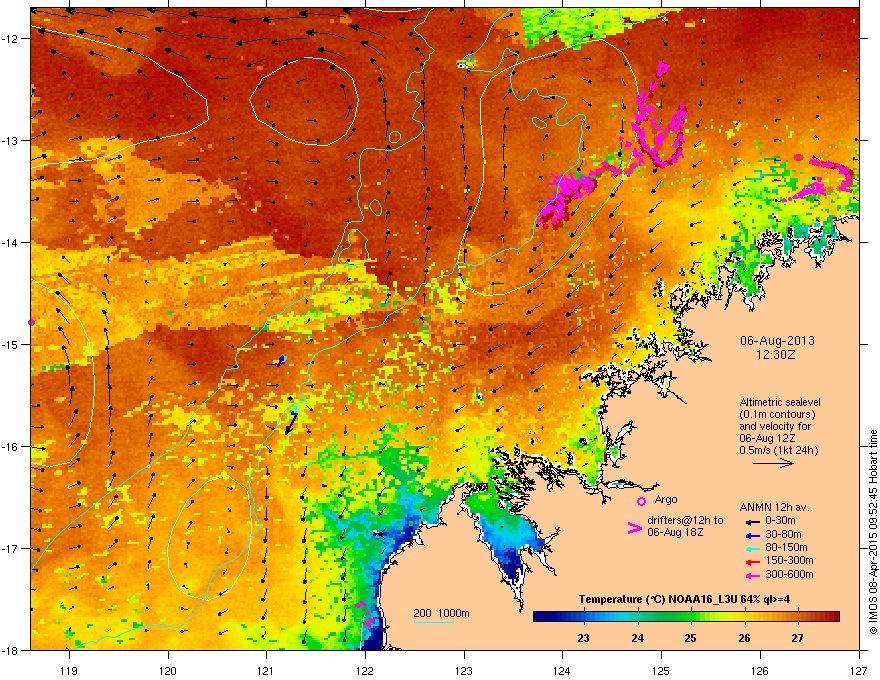Click the "0.5m/s (1kt 24h)" text

(778, 450)
